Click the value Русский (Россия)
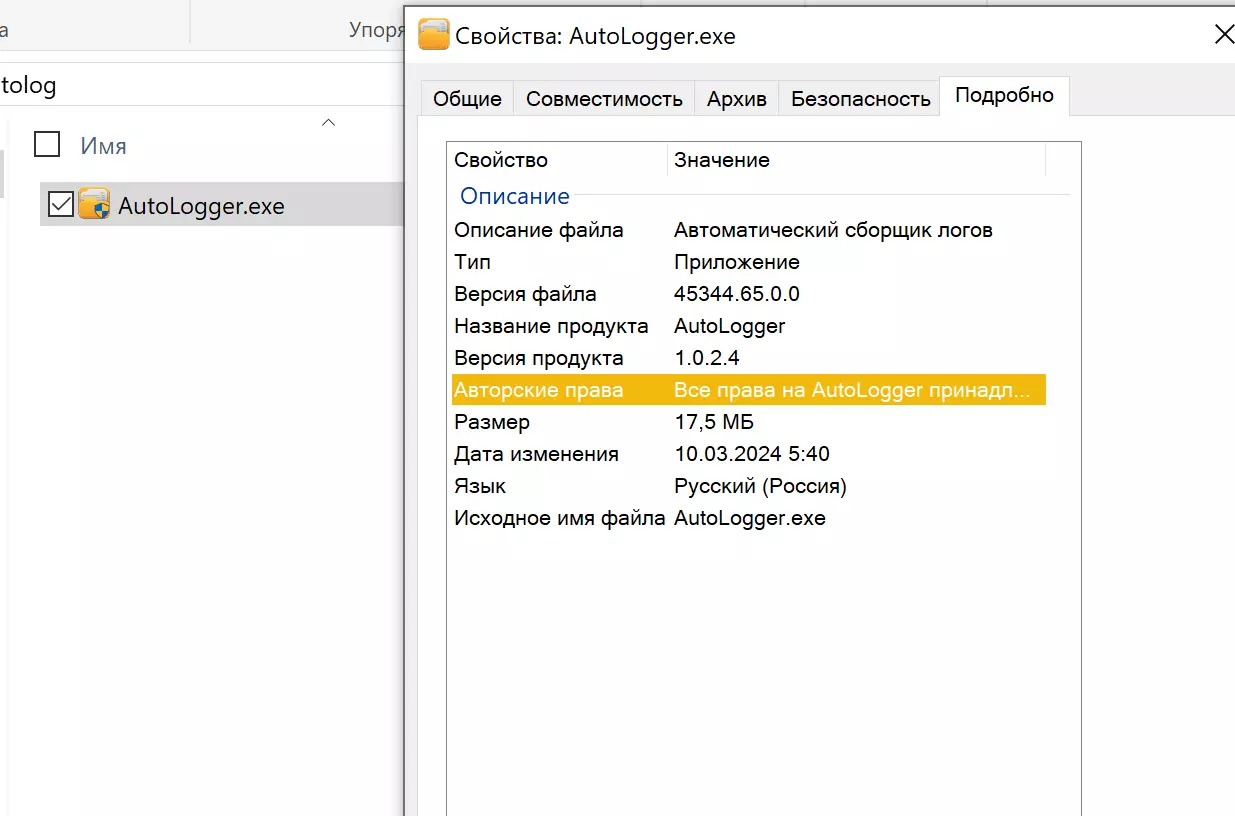The width and height of the screenshot is (1235, 816). click(760, 486)
